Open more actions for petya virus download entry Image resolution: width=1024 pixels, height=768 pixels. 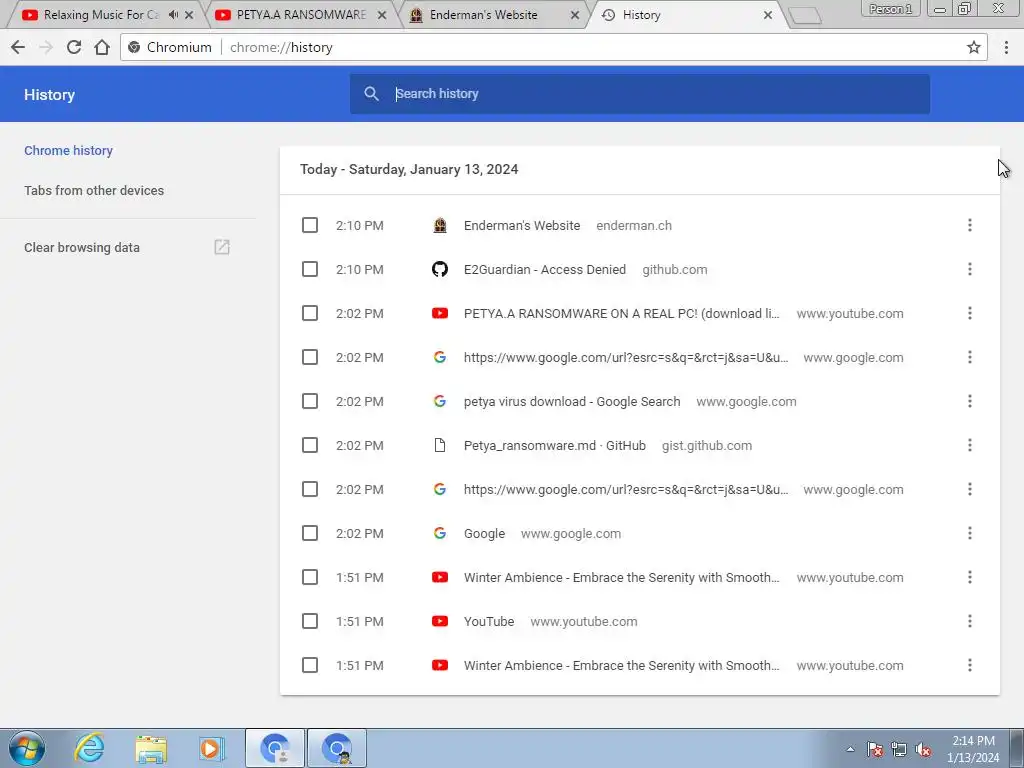pyautogui.click(x=969, y=401)
